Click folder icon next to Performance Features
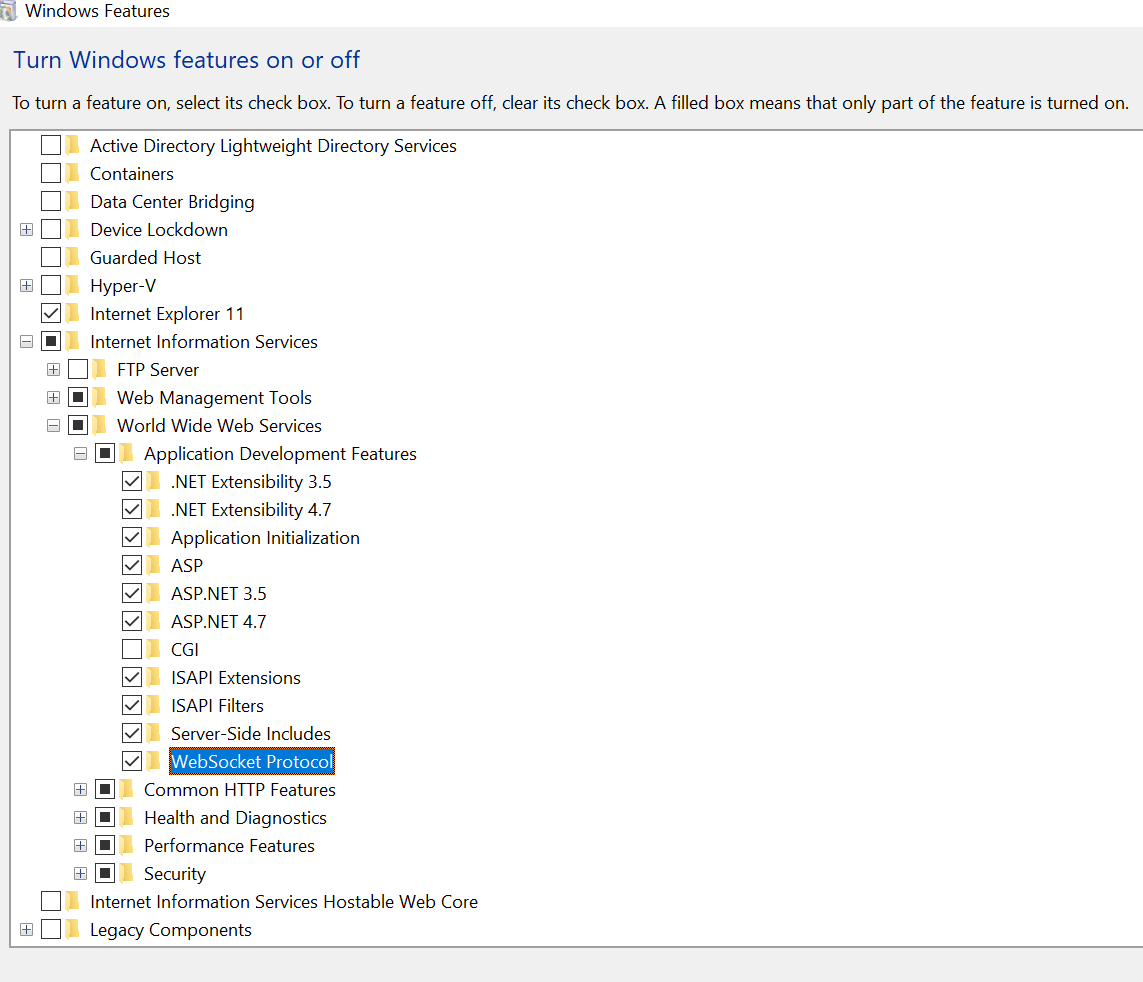 coord(126,846)
